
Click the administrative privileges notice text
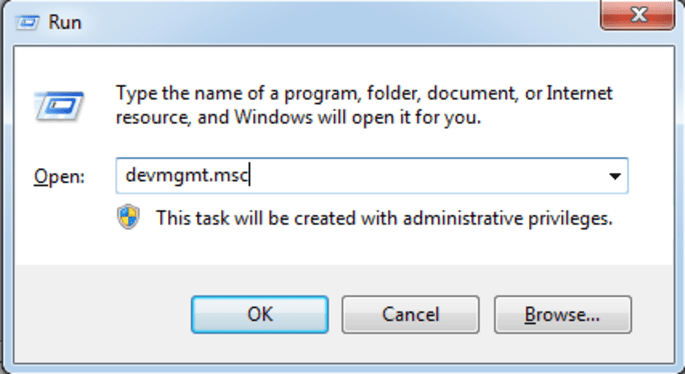(384, 218)
